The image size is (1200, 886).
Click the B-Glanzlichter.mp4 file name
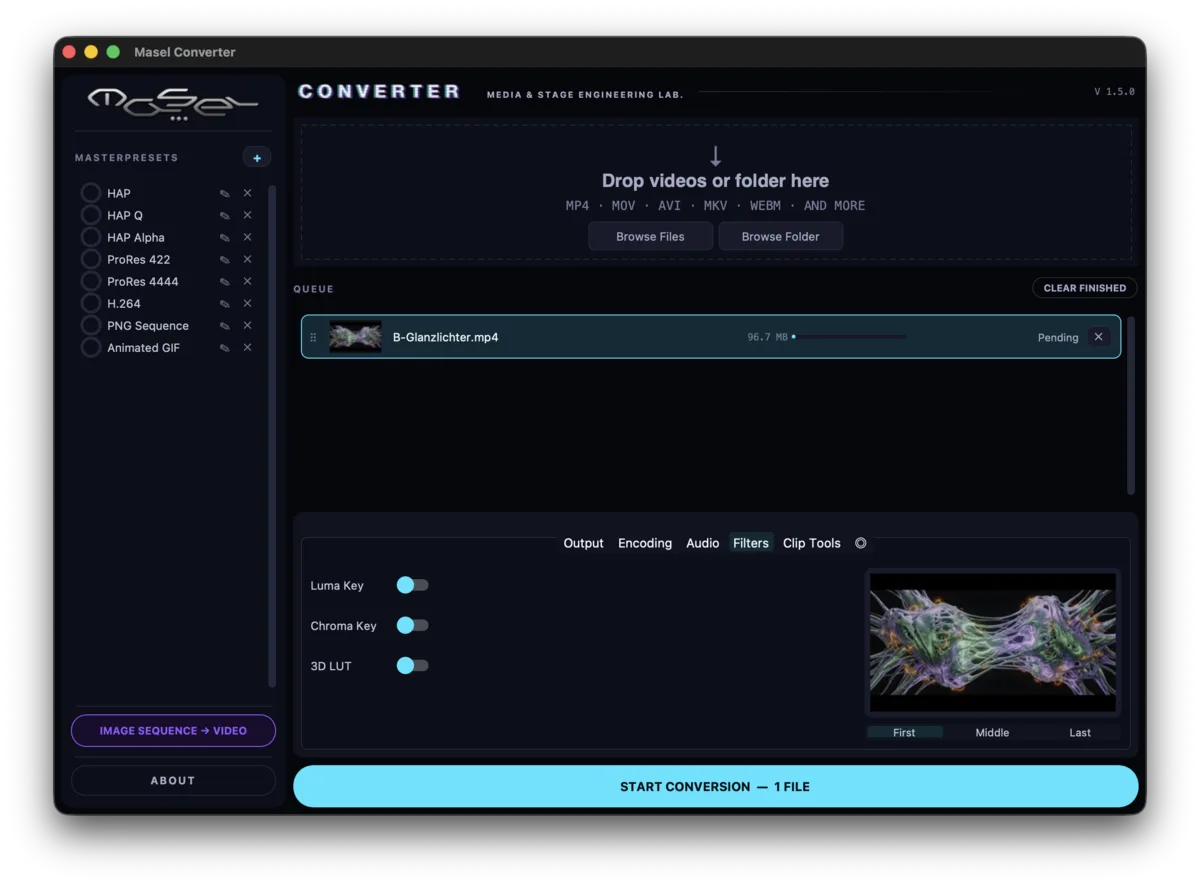click(x=445, y=337)
